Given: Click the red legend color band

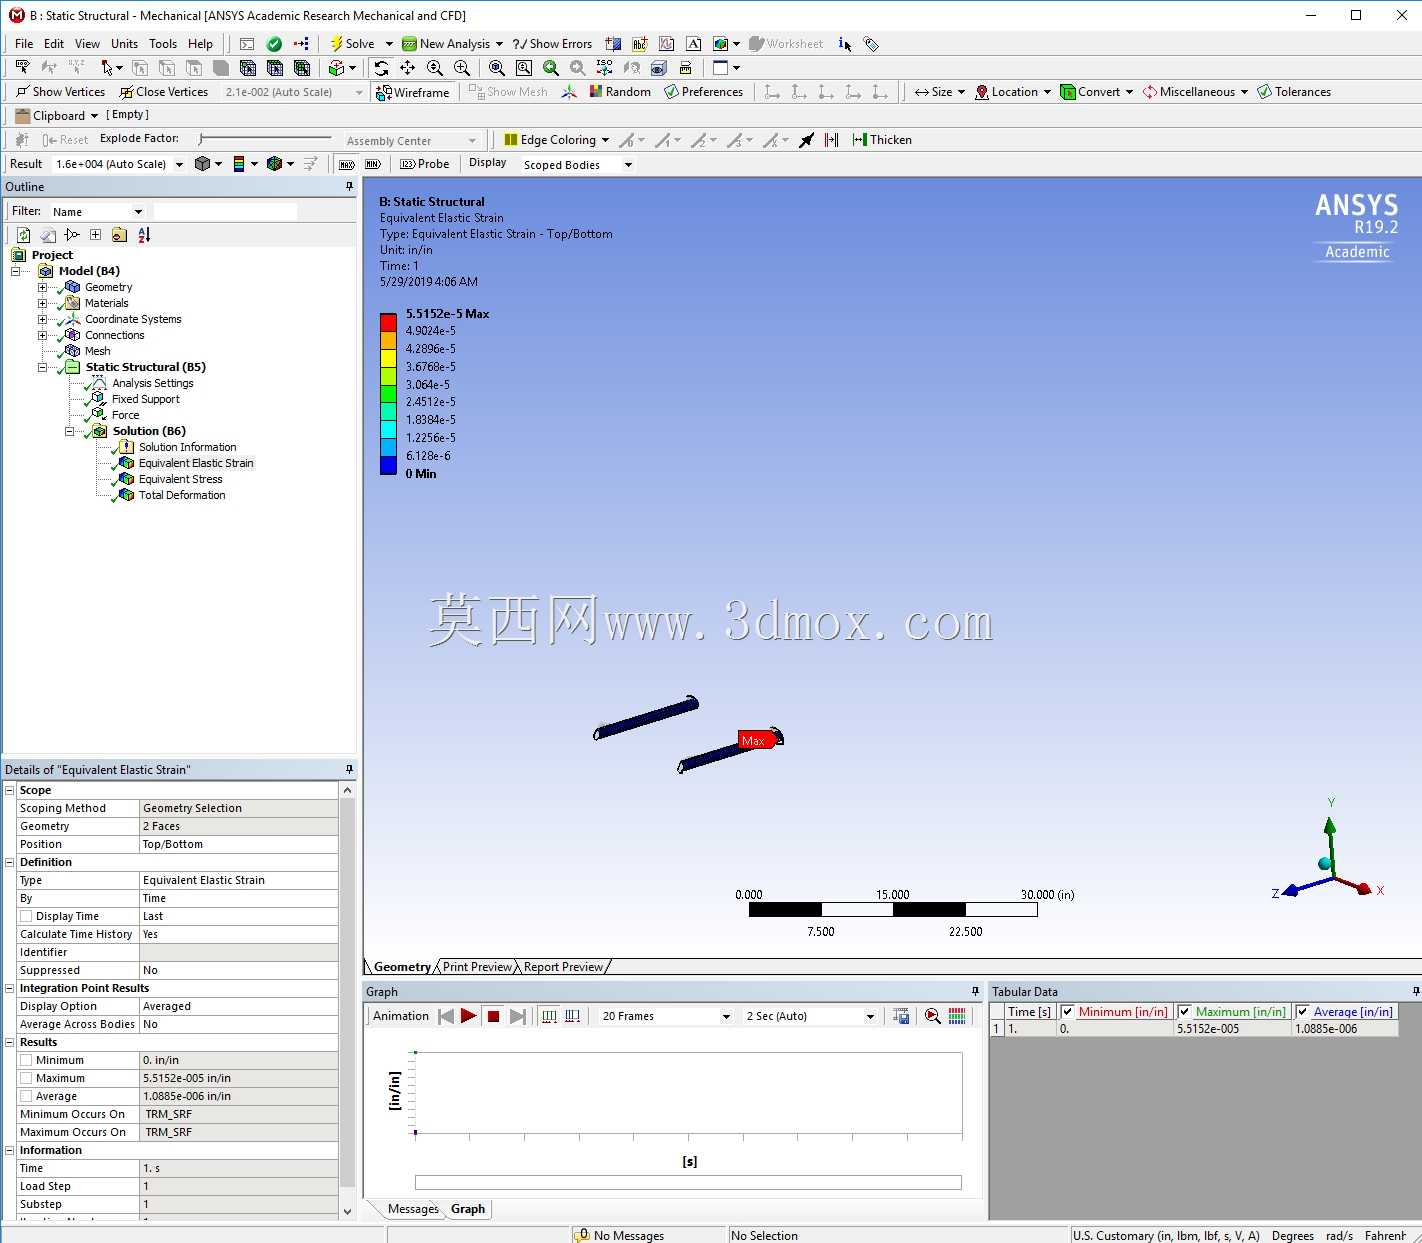Looking at the screenshot, I should click(388, 322).
